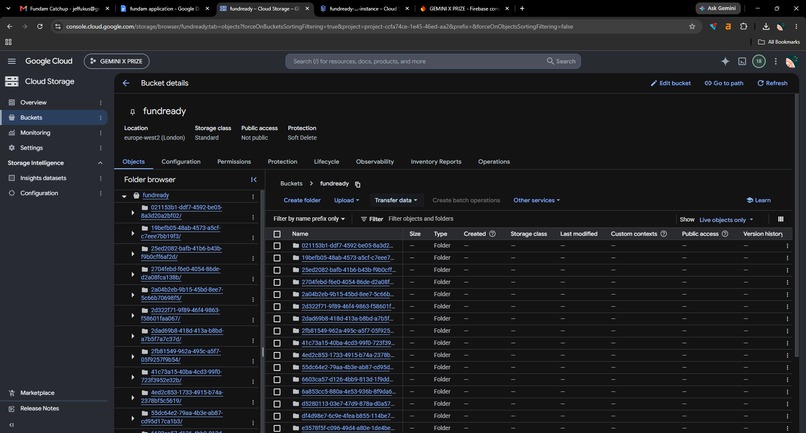Open the three-dot settings menu in header

pyautogui.click(x=775, y=61)
